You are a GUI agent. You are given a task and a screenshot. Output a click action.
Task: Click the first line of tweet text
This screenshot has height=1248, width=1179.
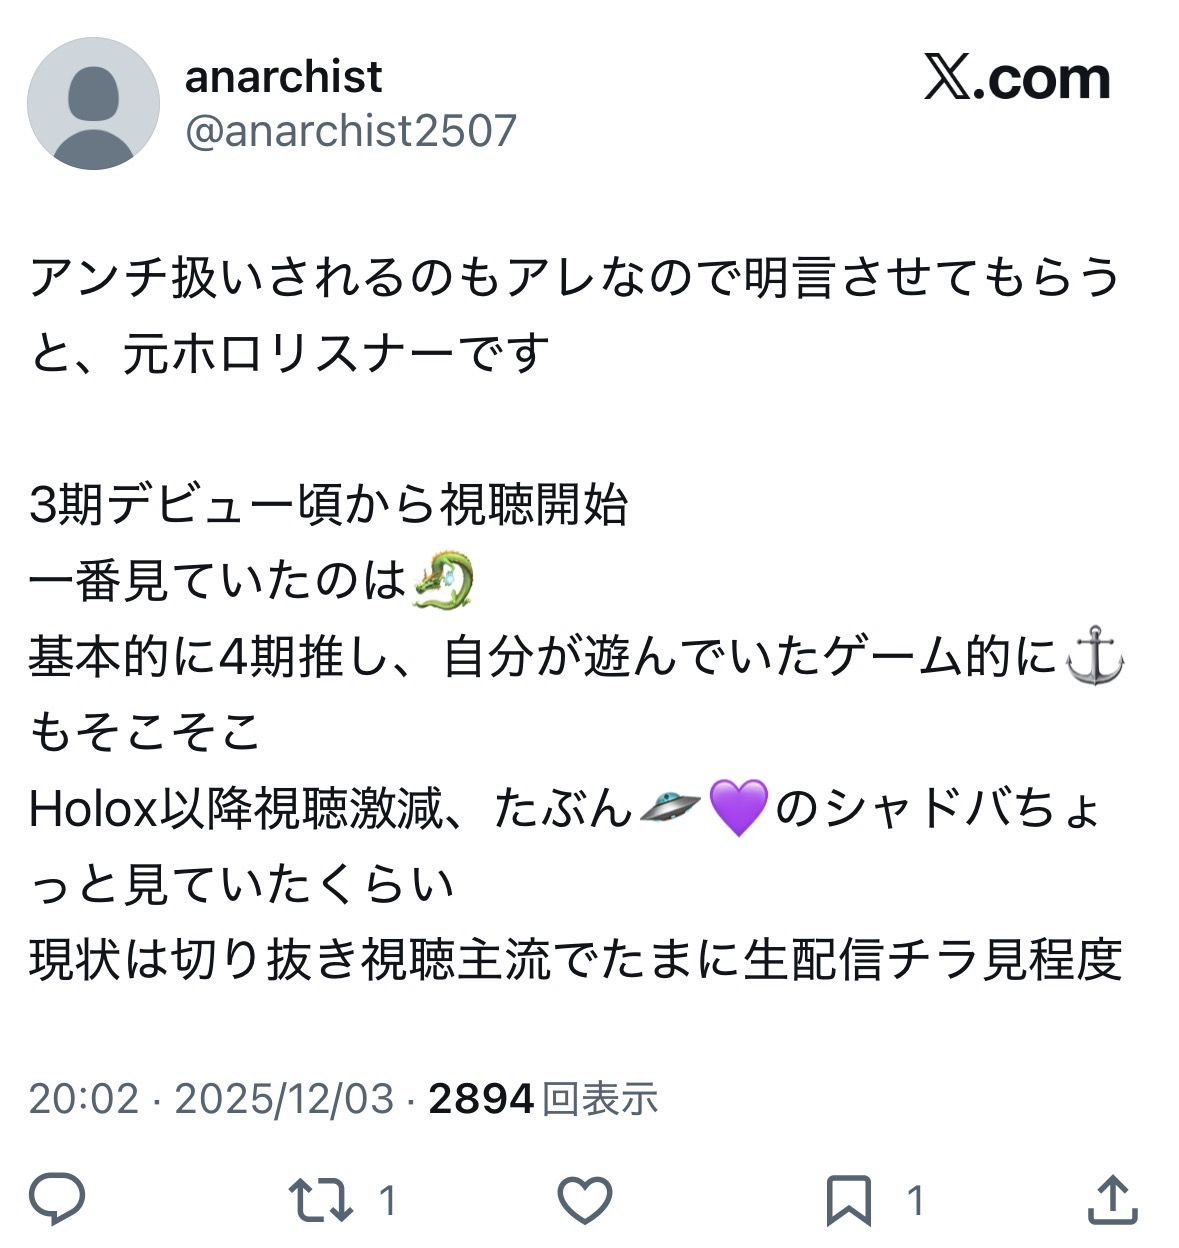pyautogui.click(x=574, y=278)
